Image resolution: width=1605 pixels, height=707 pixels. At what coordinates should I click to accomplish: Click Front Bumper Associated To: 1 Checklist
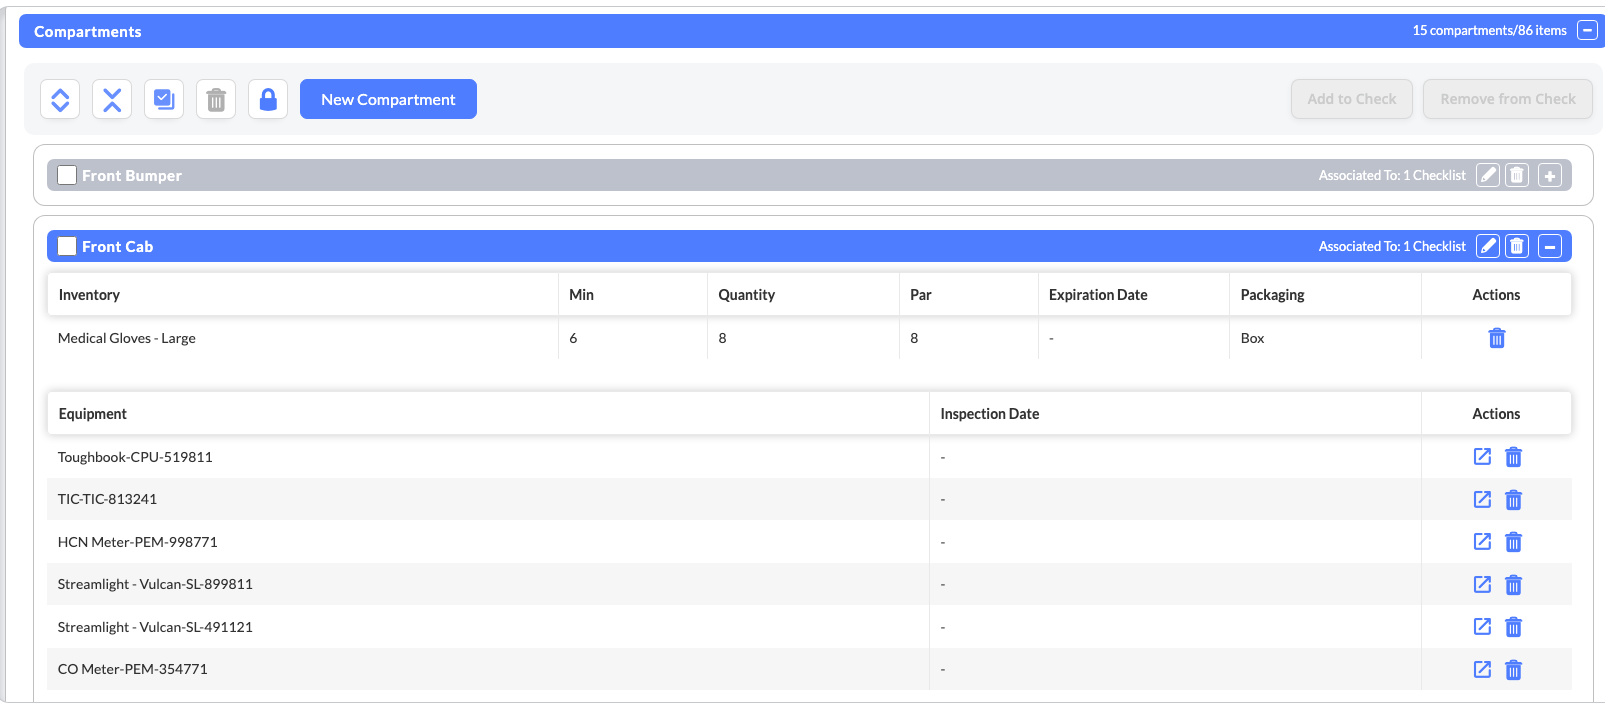click(x=1392, y=175)
